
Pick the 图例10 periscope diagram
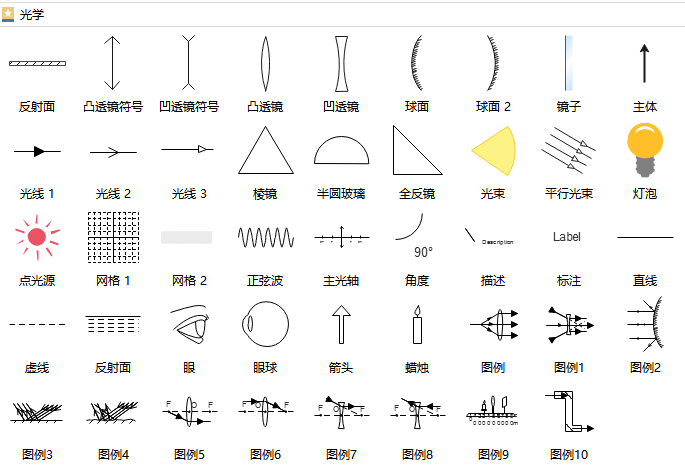[x=569, y=411]
